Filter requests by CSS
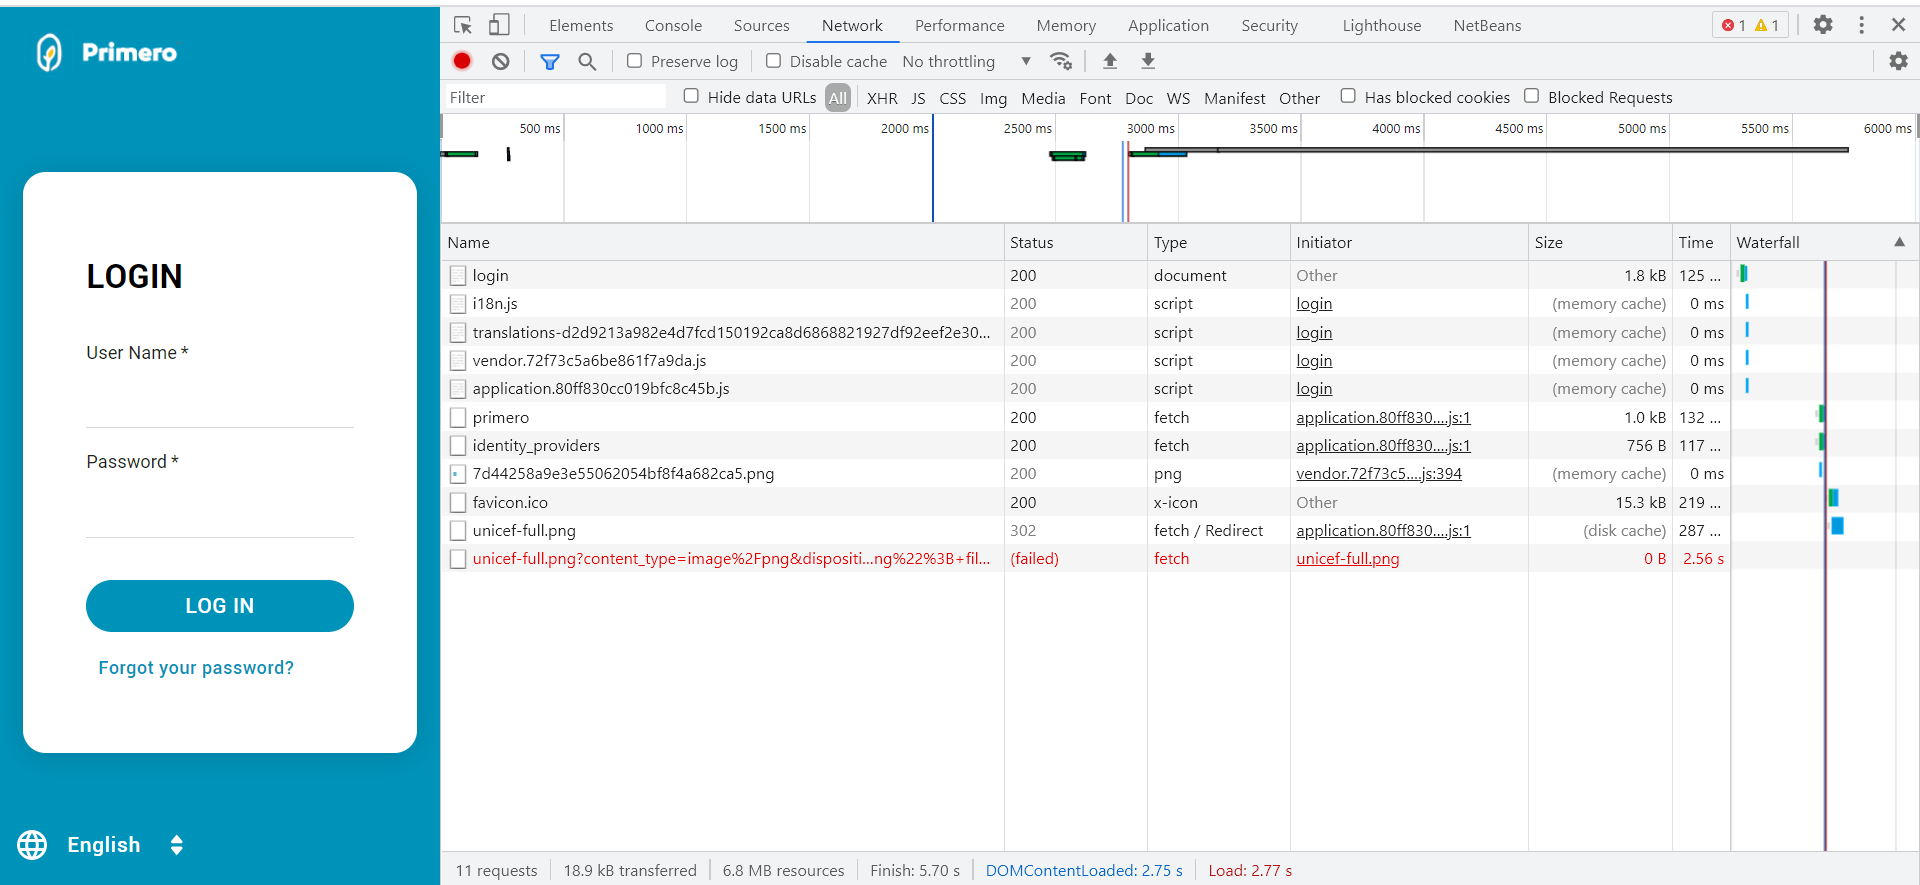The image size is (1920, 885). click(x=953, y=98)
